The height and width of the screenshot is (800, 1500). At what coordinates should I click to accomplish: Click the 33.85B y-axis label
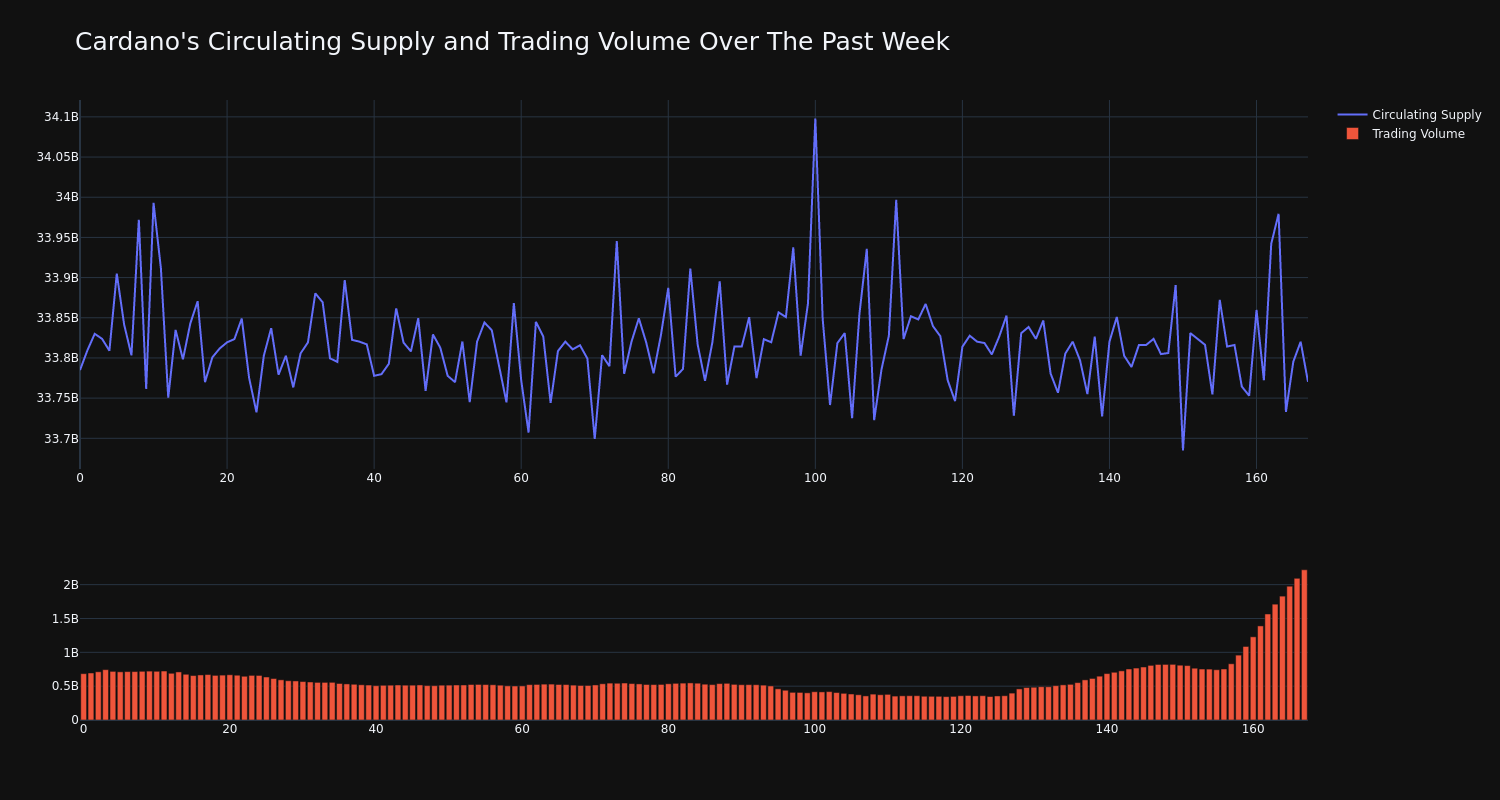point(57,318)
